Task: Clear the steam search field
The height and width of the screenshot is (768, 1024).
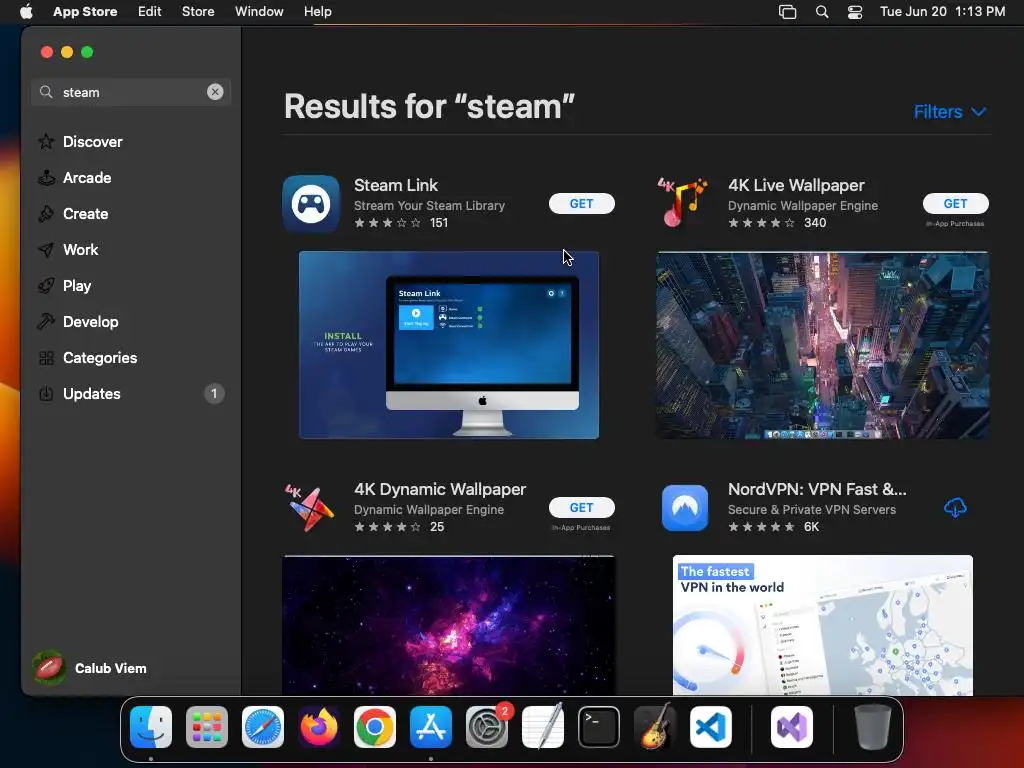Action: pyautogui.click(x=215, y=92)
